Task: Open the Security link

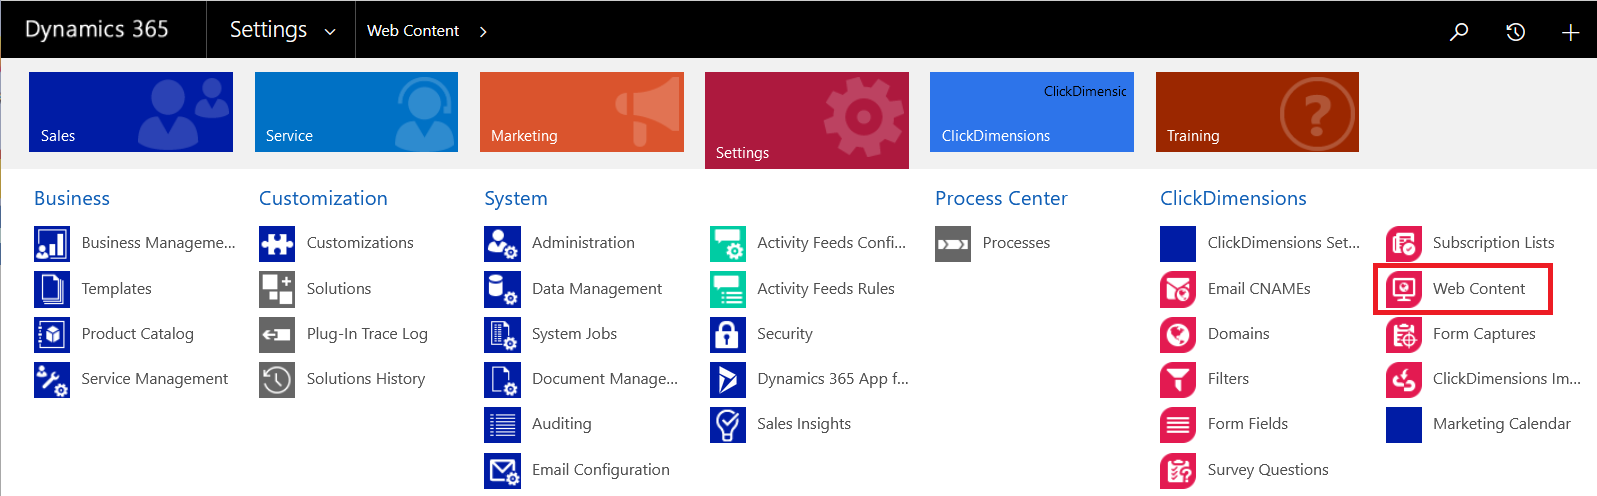Action: coord(785,334)
